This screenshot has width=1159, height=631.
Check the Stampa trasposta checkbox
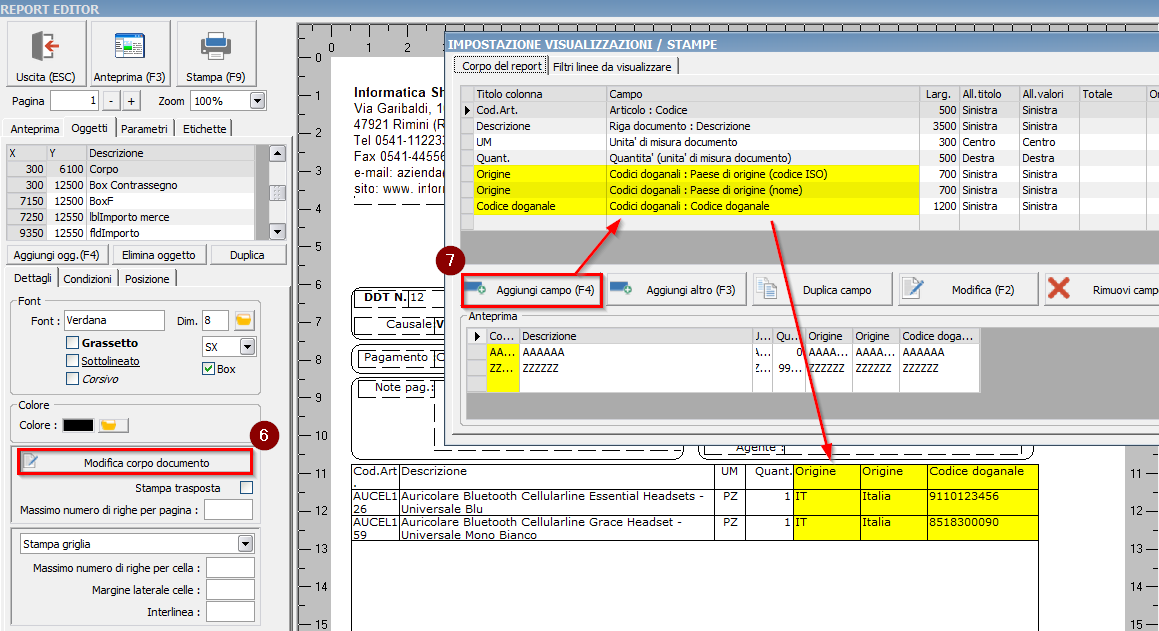[x=246, y=488]
